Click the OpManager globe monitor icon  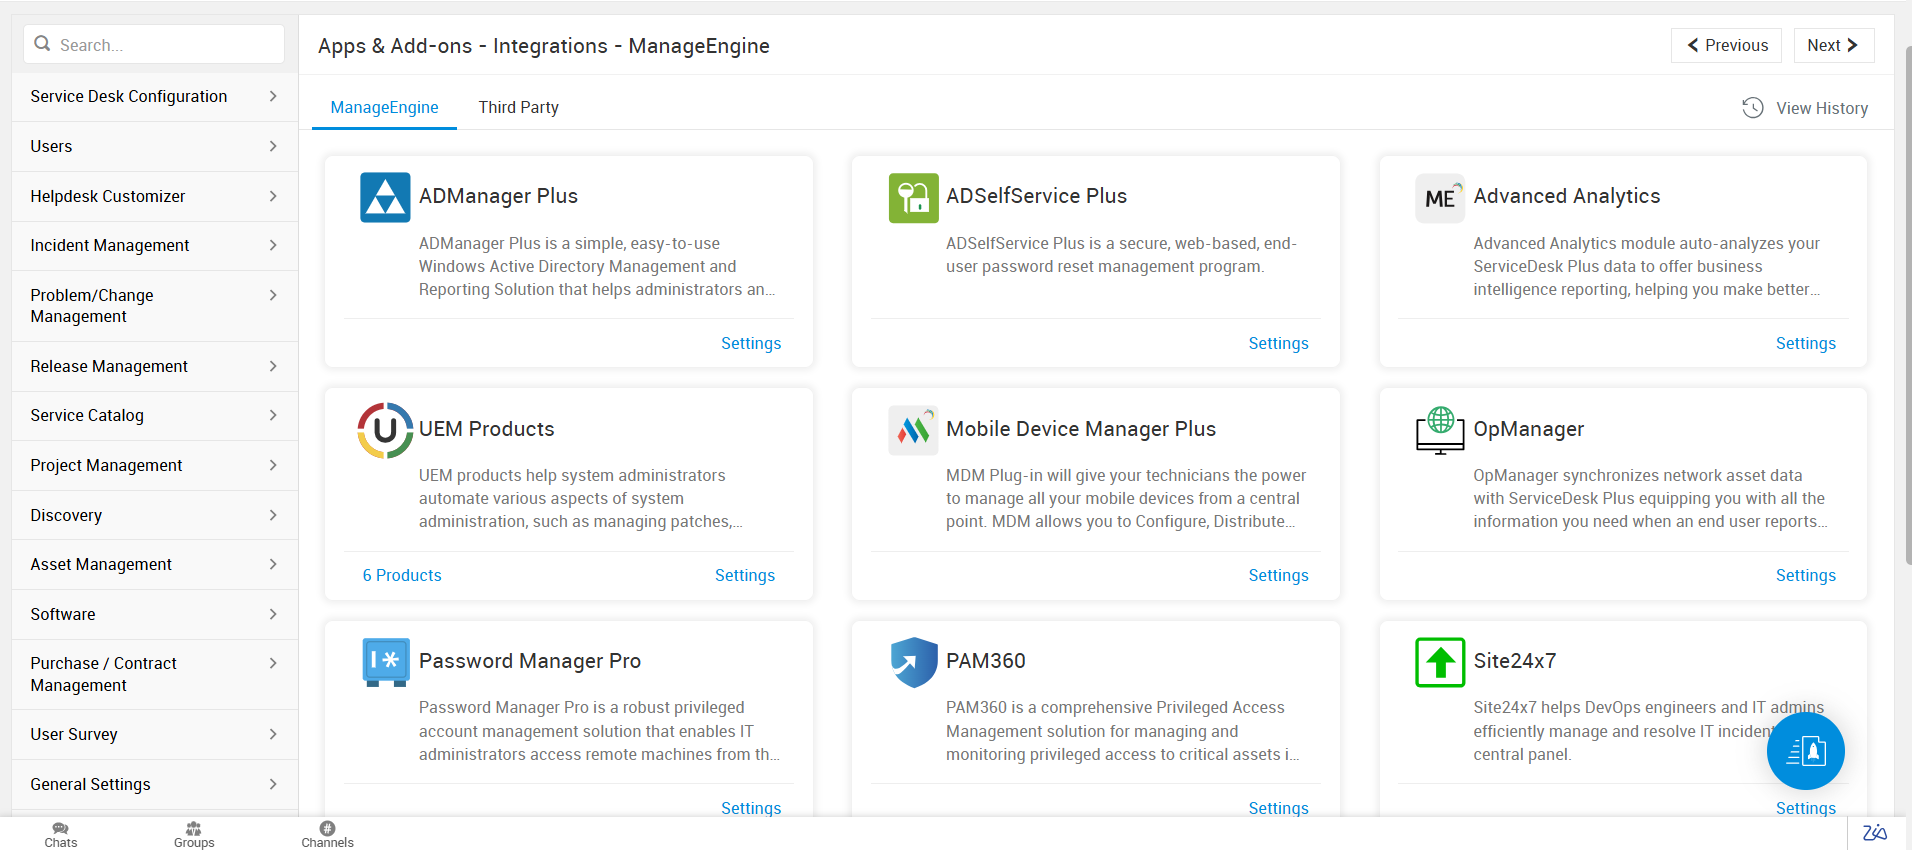point(1440,430)
